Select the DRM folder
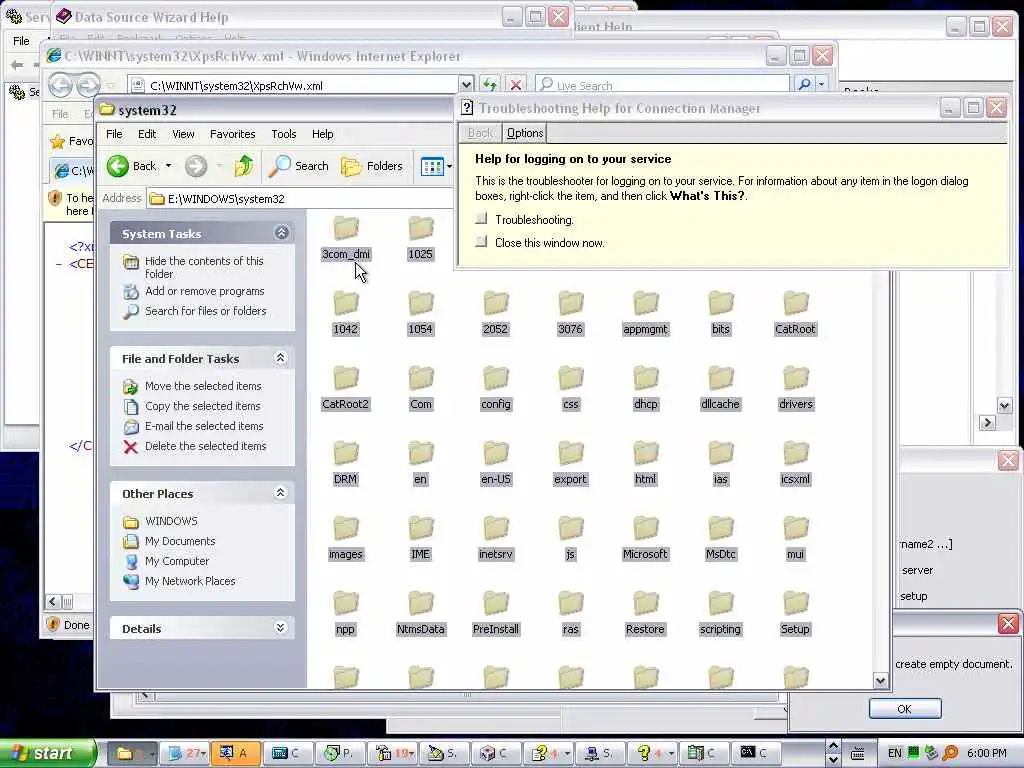Screen dimensions: 1024x768 coord(345,464)
